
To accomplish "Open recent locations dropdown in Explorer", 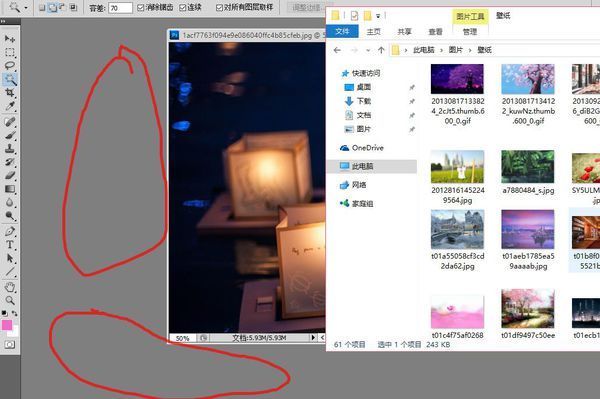I will pos(368,50).
